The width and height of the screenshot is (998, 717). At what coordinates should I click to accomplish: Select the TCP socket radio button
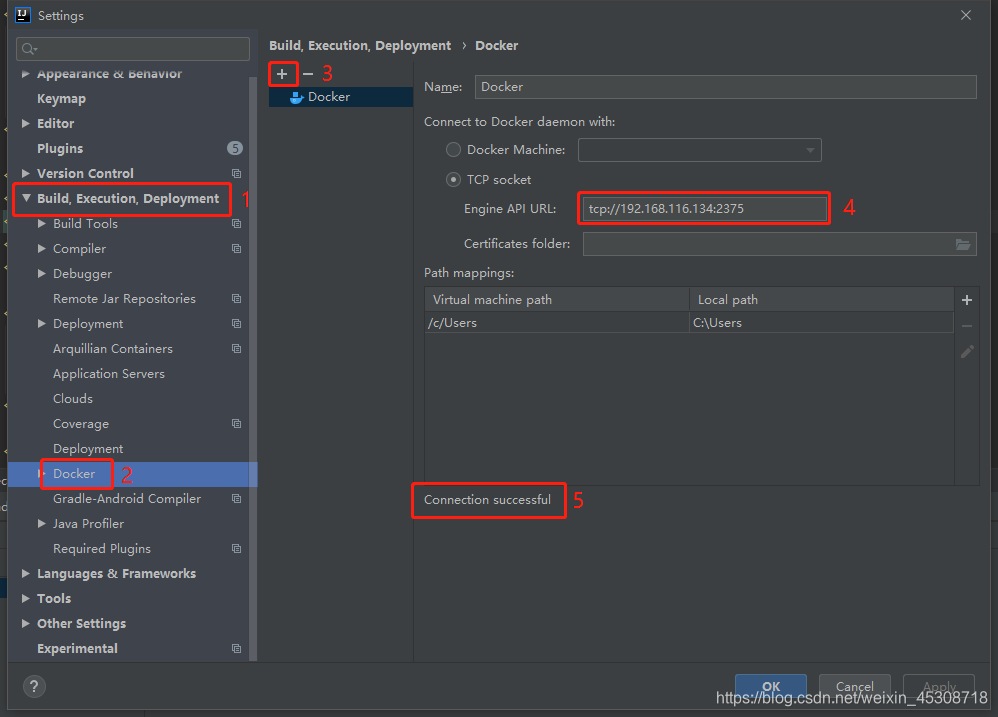[x=453, y=179]
